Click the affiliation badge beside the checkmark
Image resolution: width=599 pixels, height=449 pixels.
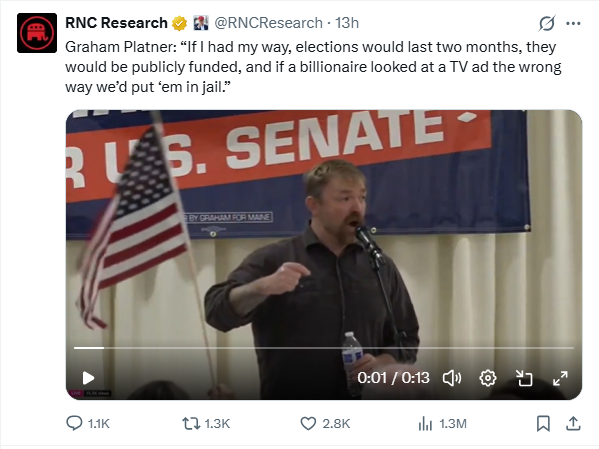(x=201, y=23)
